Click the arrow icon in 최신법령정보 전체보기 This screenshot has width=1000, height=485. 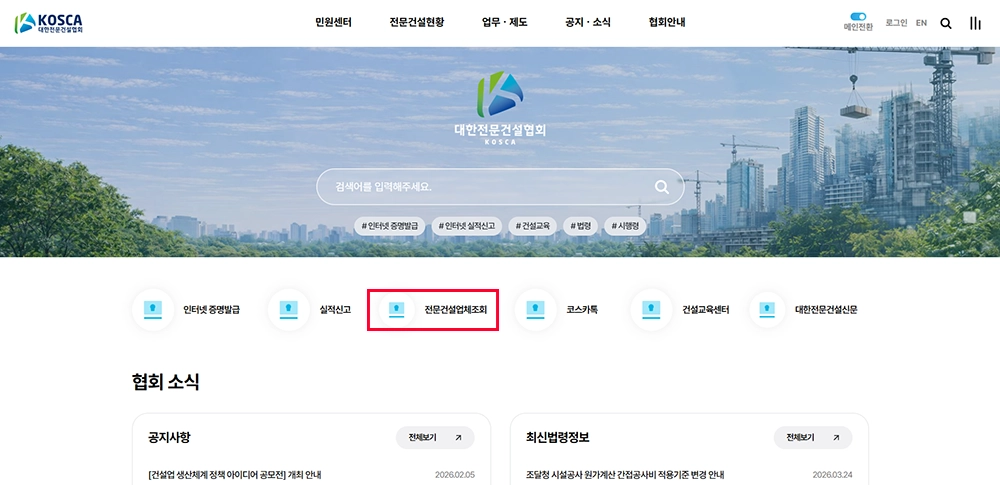[x=837, y=438]
